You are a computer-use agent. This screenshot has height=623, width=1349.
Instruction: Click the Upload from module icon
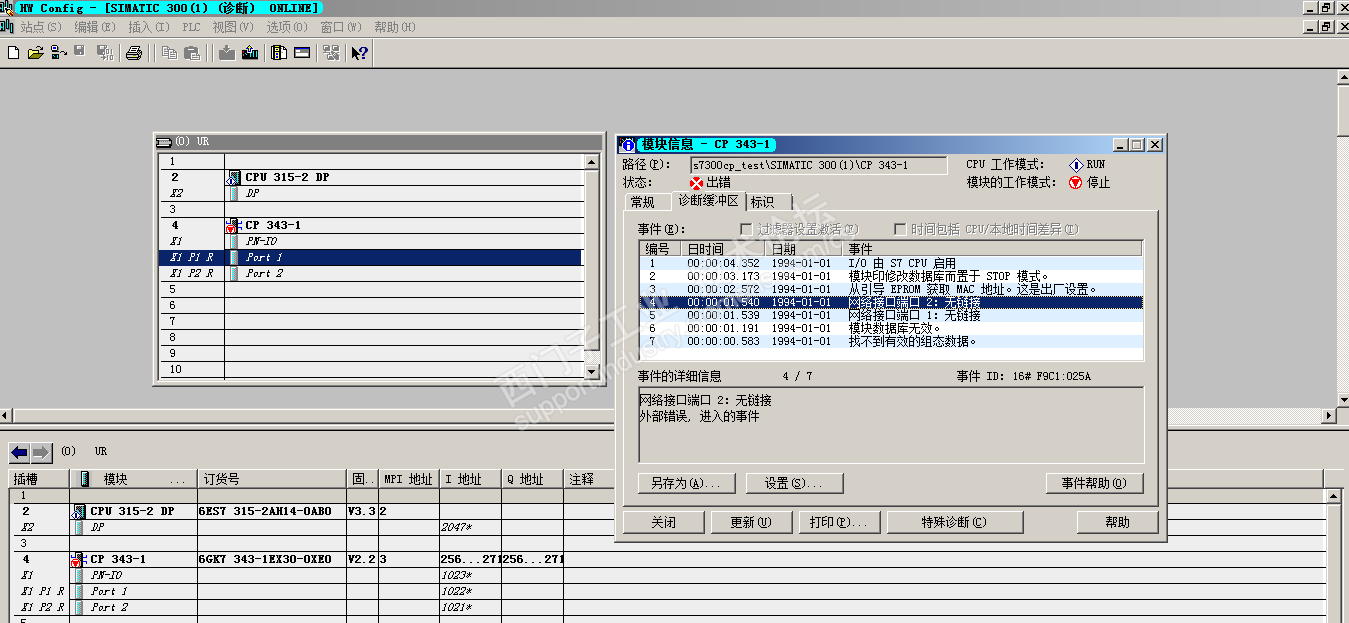point(250,53)
